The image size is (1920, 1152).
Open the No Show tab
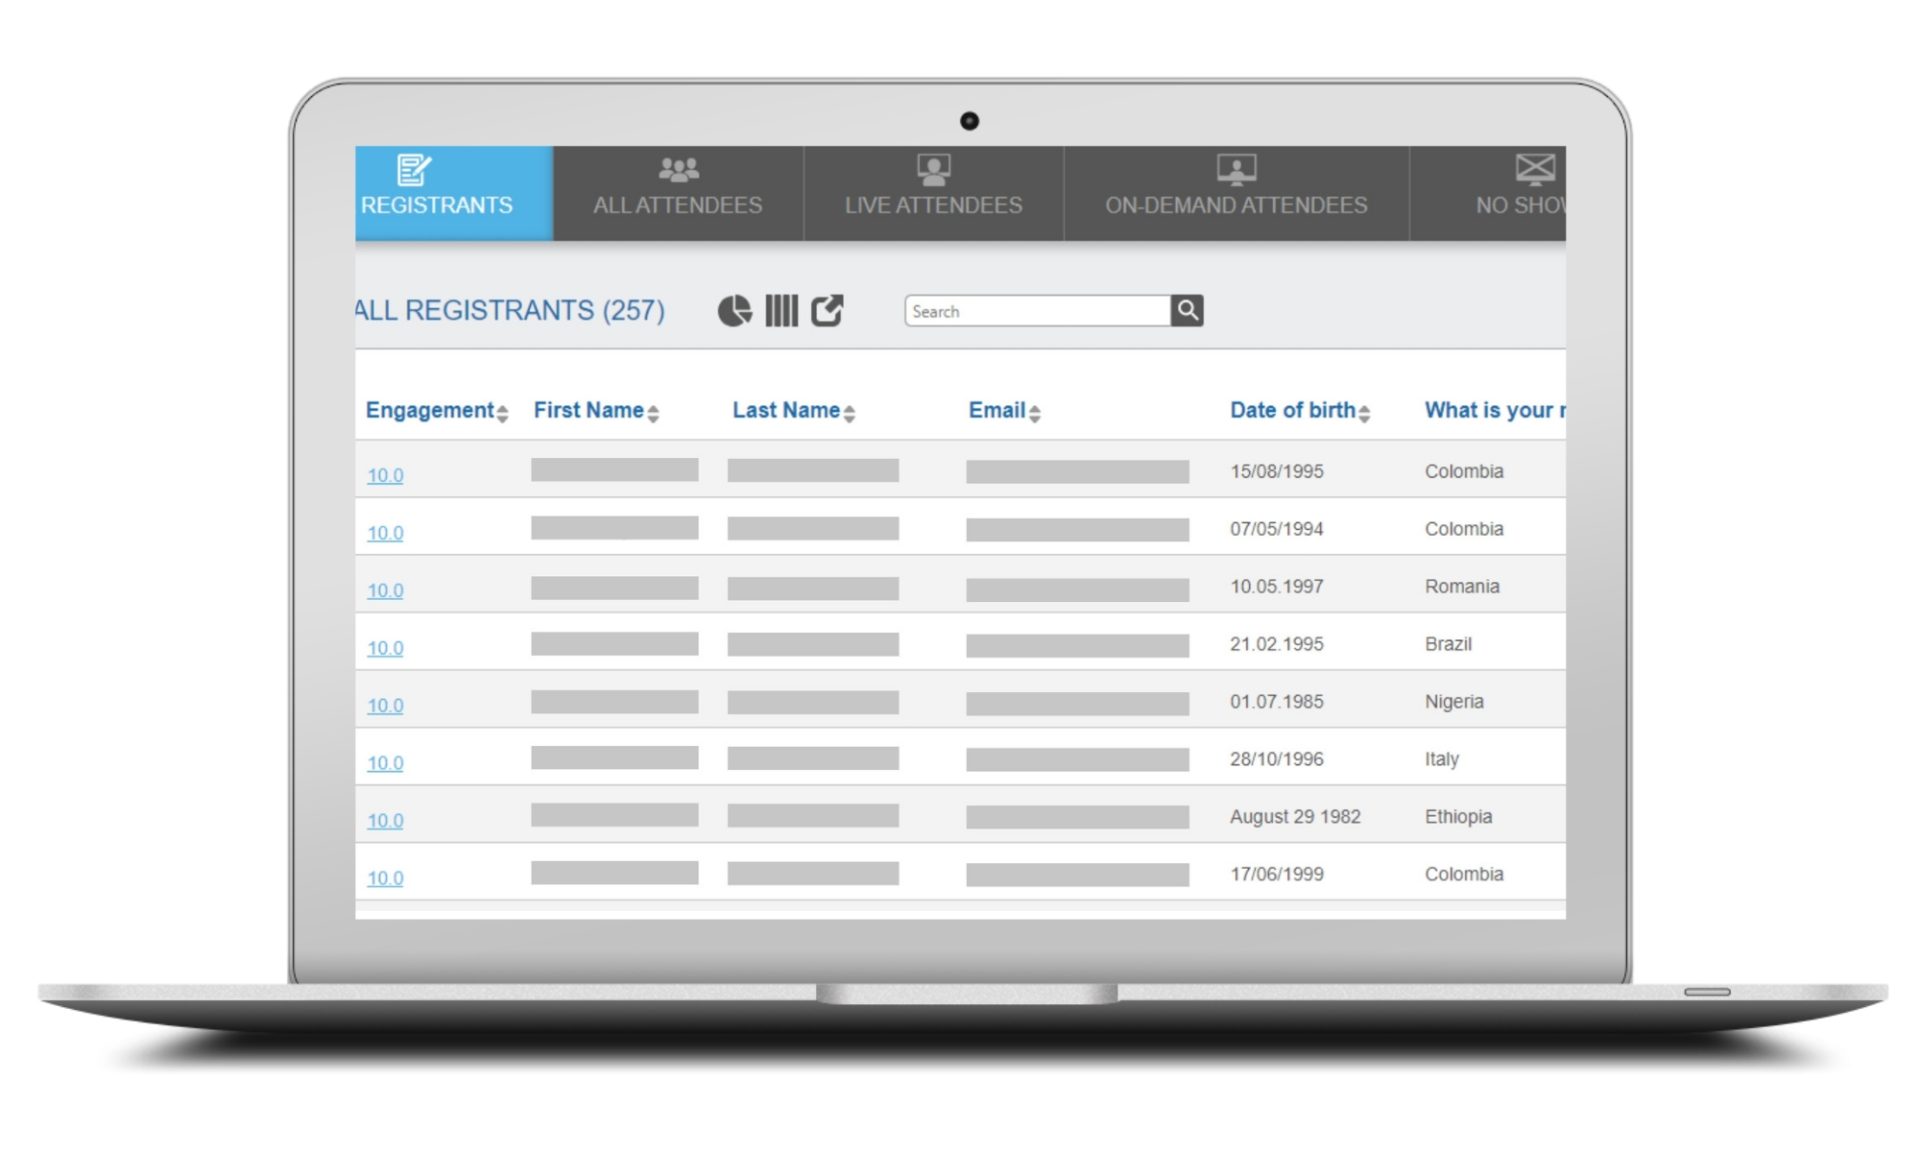[1488, 193]
